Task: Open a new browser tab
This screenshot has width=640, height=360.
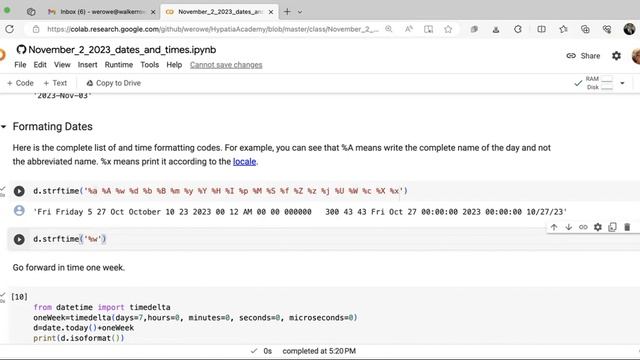Action: pyautogui.click(x=287, y=12)
